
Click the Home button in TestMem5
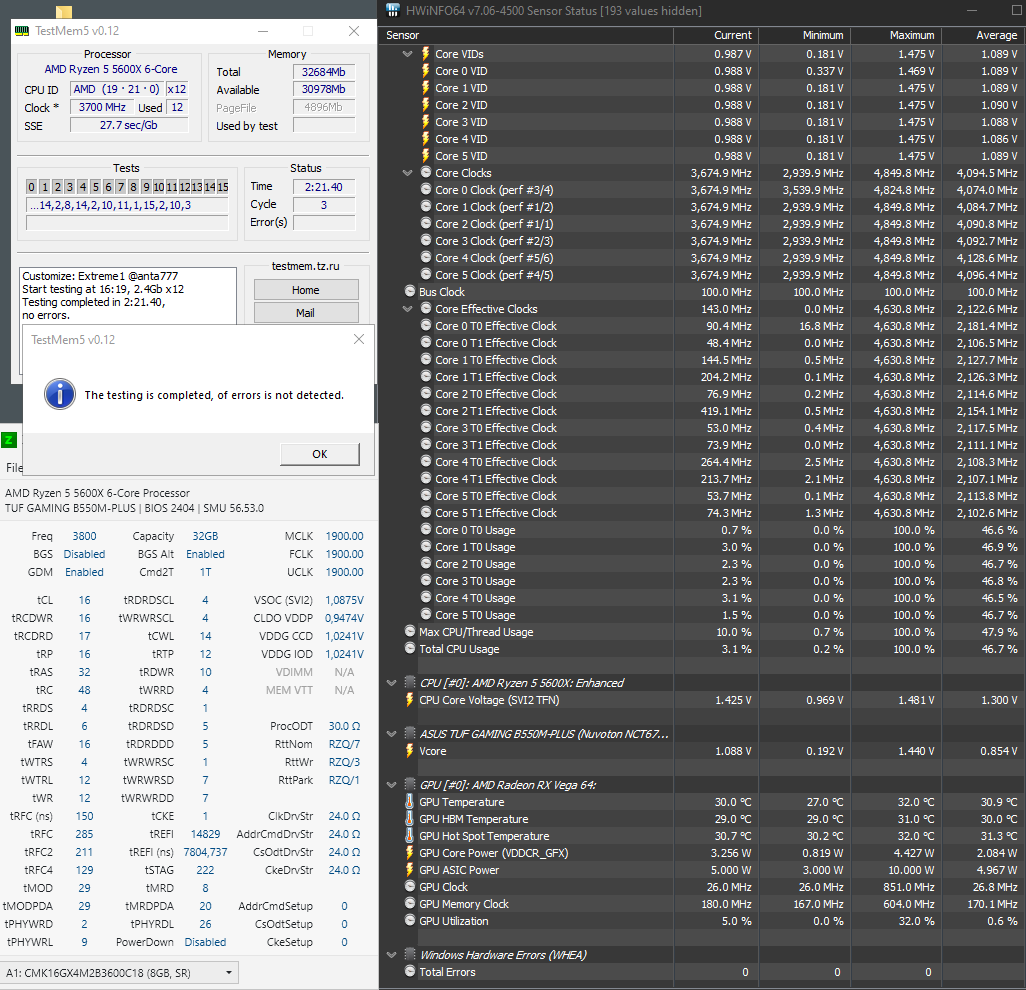306,290
